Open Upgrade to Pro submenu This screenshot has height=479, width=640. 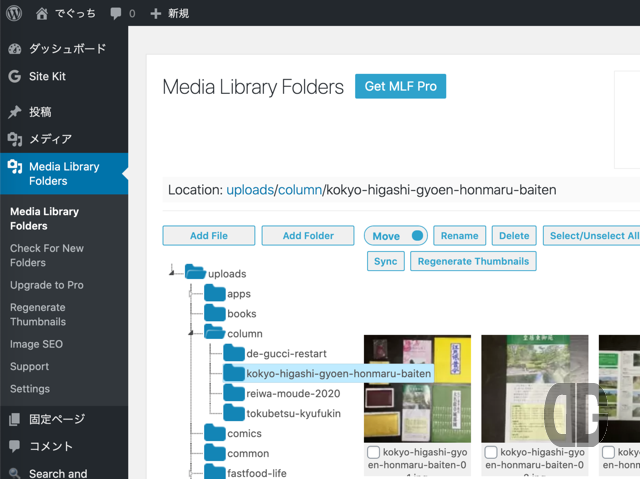[47, 285]
